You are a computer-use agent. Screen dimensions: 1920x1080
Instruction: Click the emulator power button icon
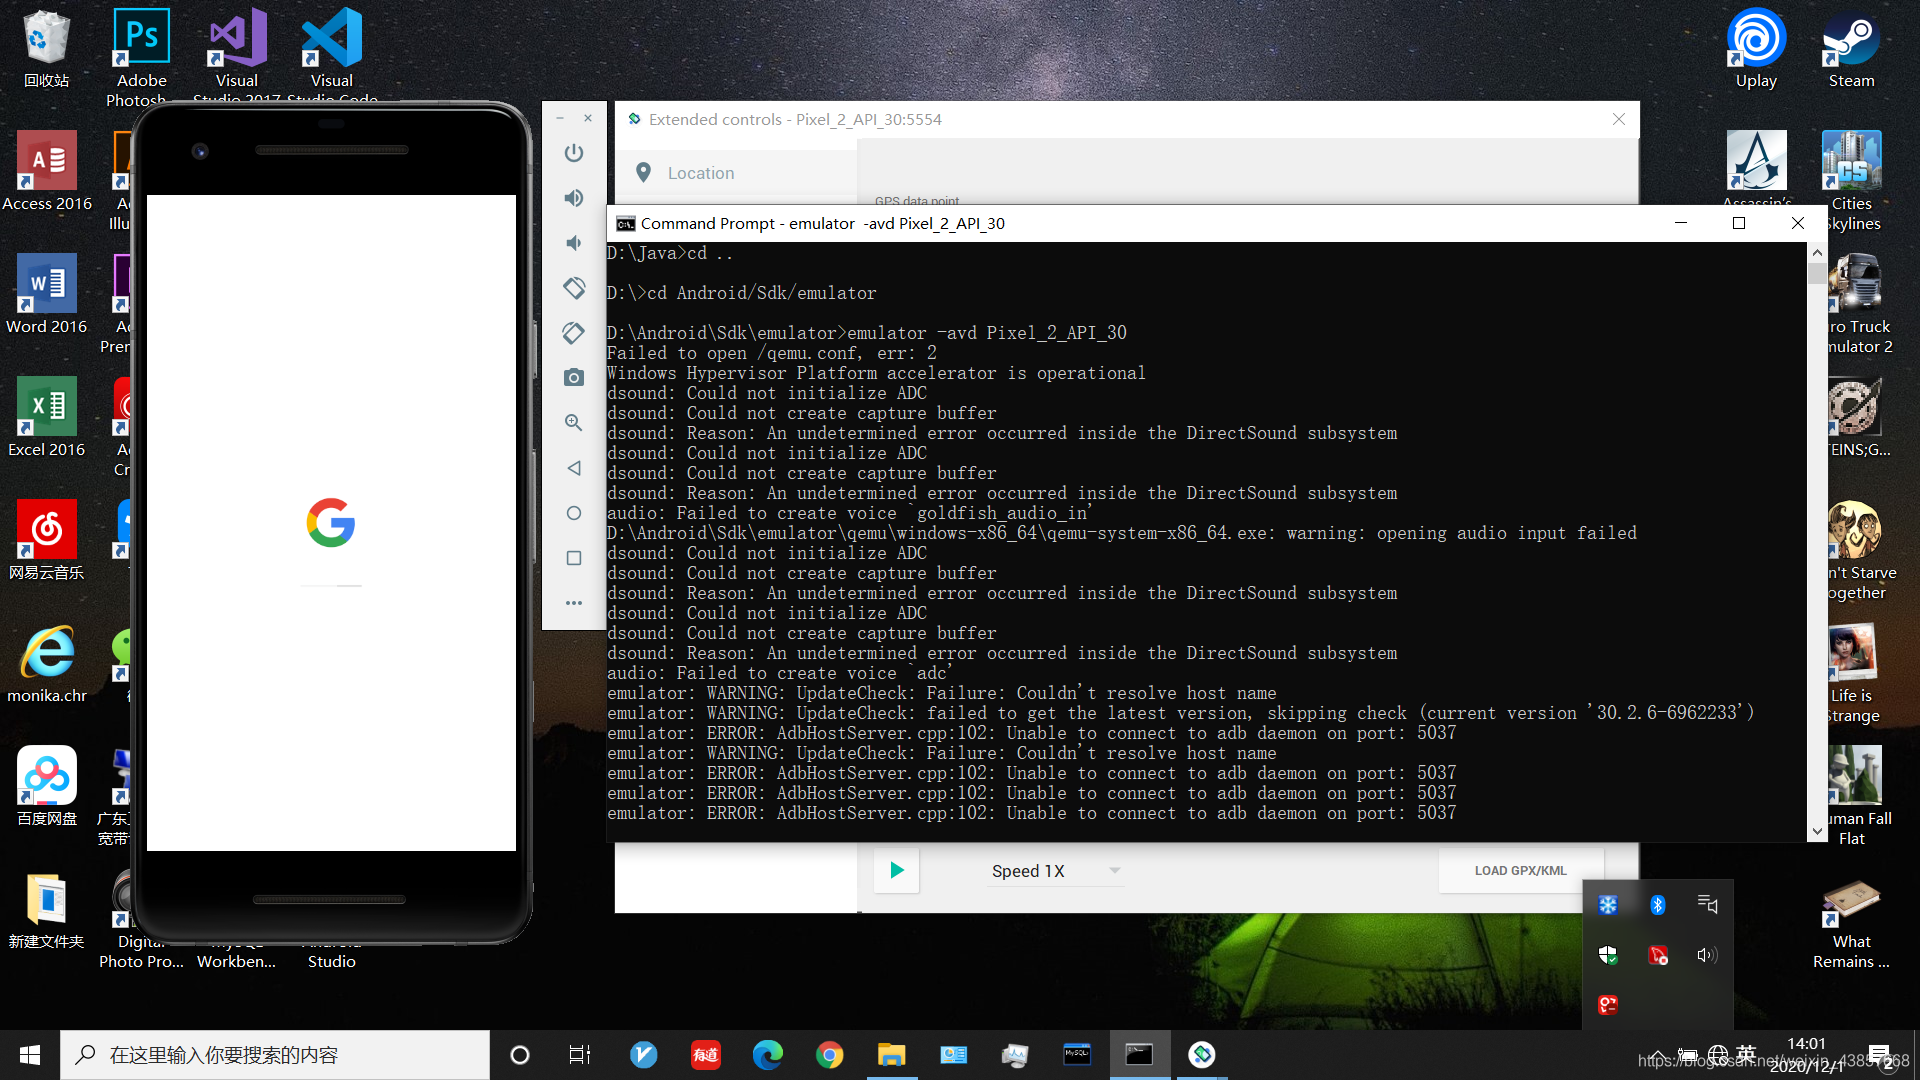573,153
